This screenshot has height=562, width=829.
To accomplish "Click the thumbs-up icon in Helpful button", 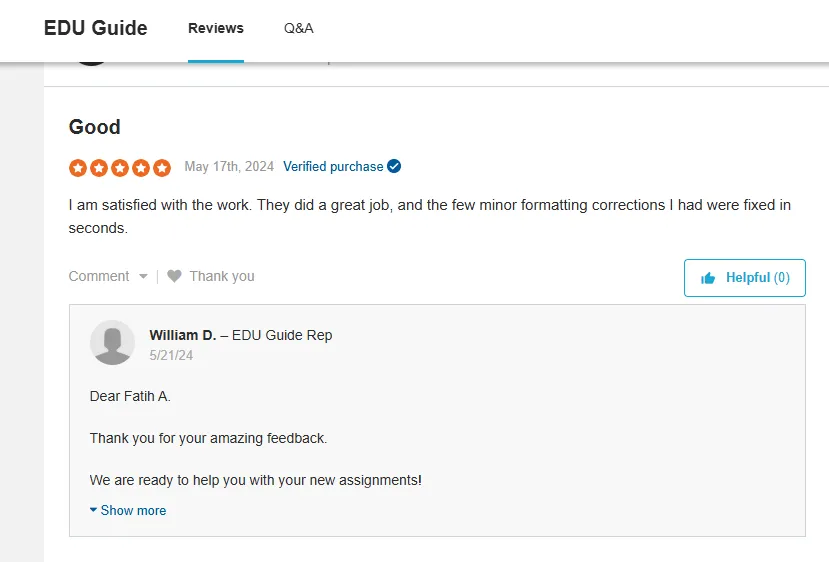I will pyautogui.click(x=708, y=278).
